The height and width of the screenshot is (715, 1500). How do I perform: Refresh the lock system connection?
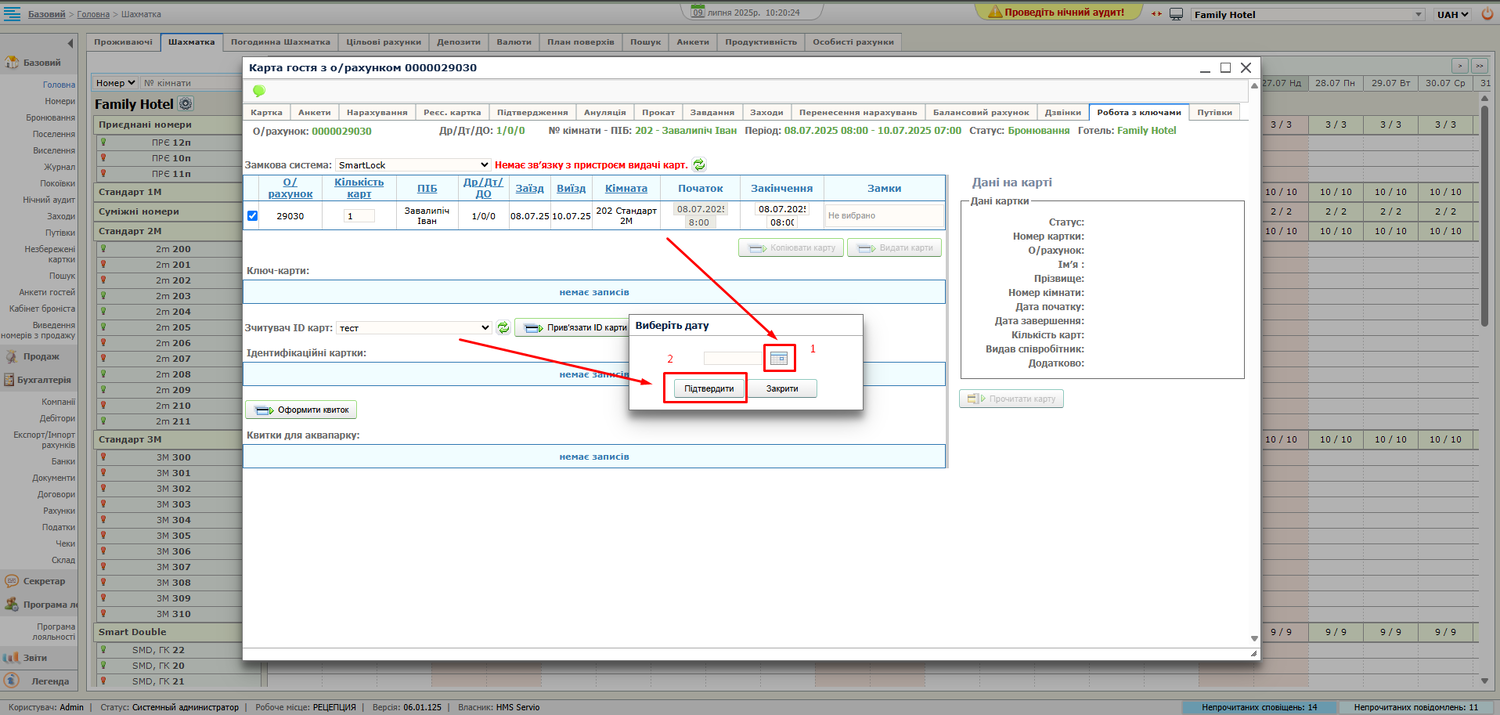tap(699, 164)
